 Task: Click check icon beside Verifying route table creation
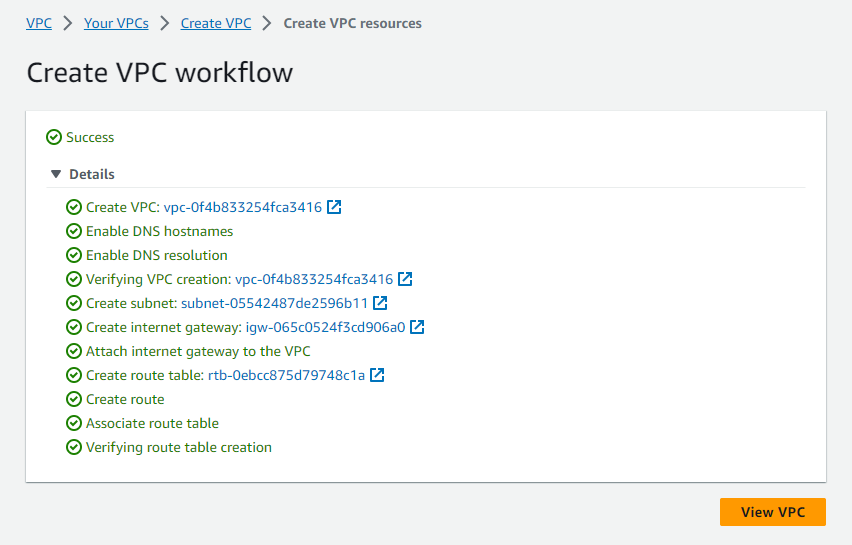click(x=74, y=447)
